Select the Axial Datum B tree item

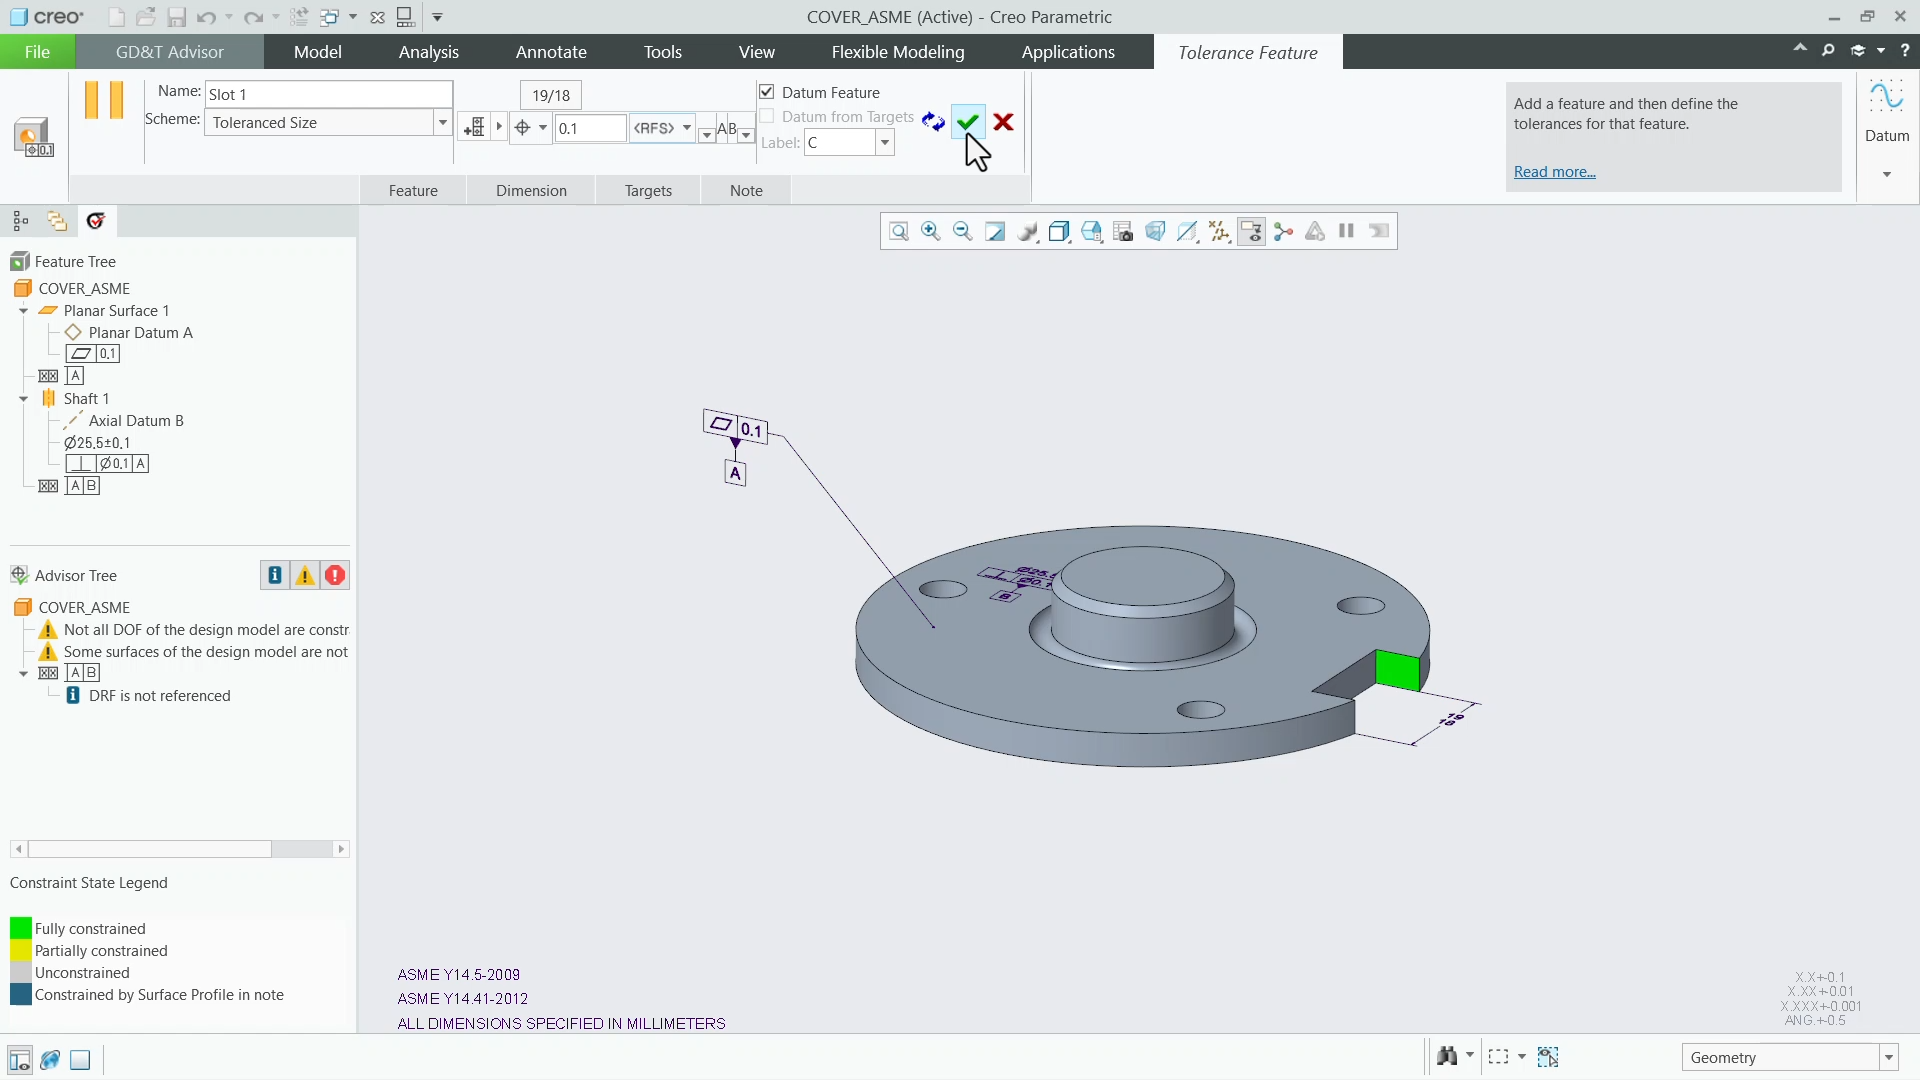pos(136,421)
